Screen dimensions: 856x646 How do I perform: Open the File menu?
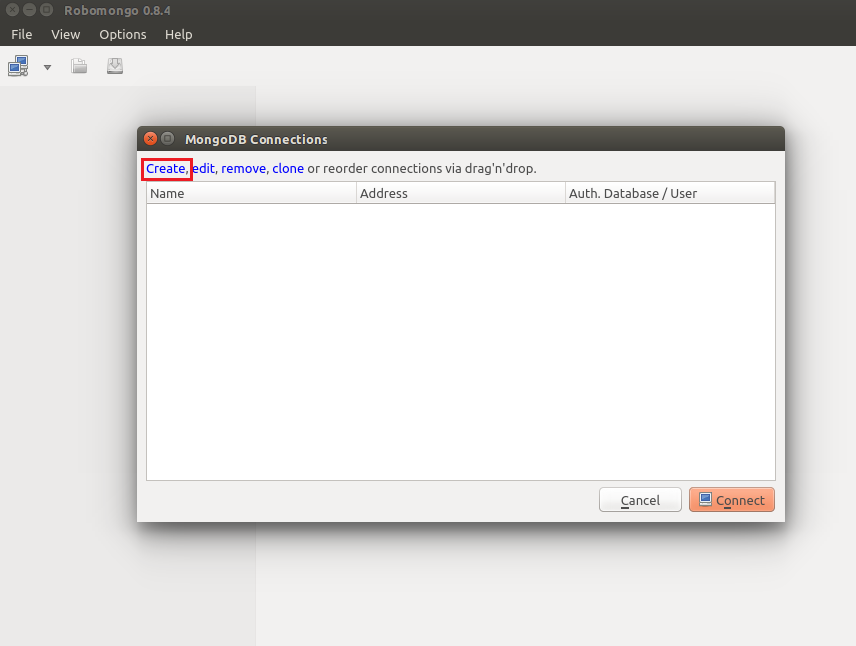(22, 34)
